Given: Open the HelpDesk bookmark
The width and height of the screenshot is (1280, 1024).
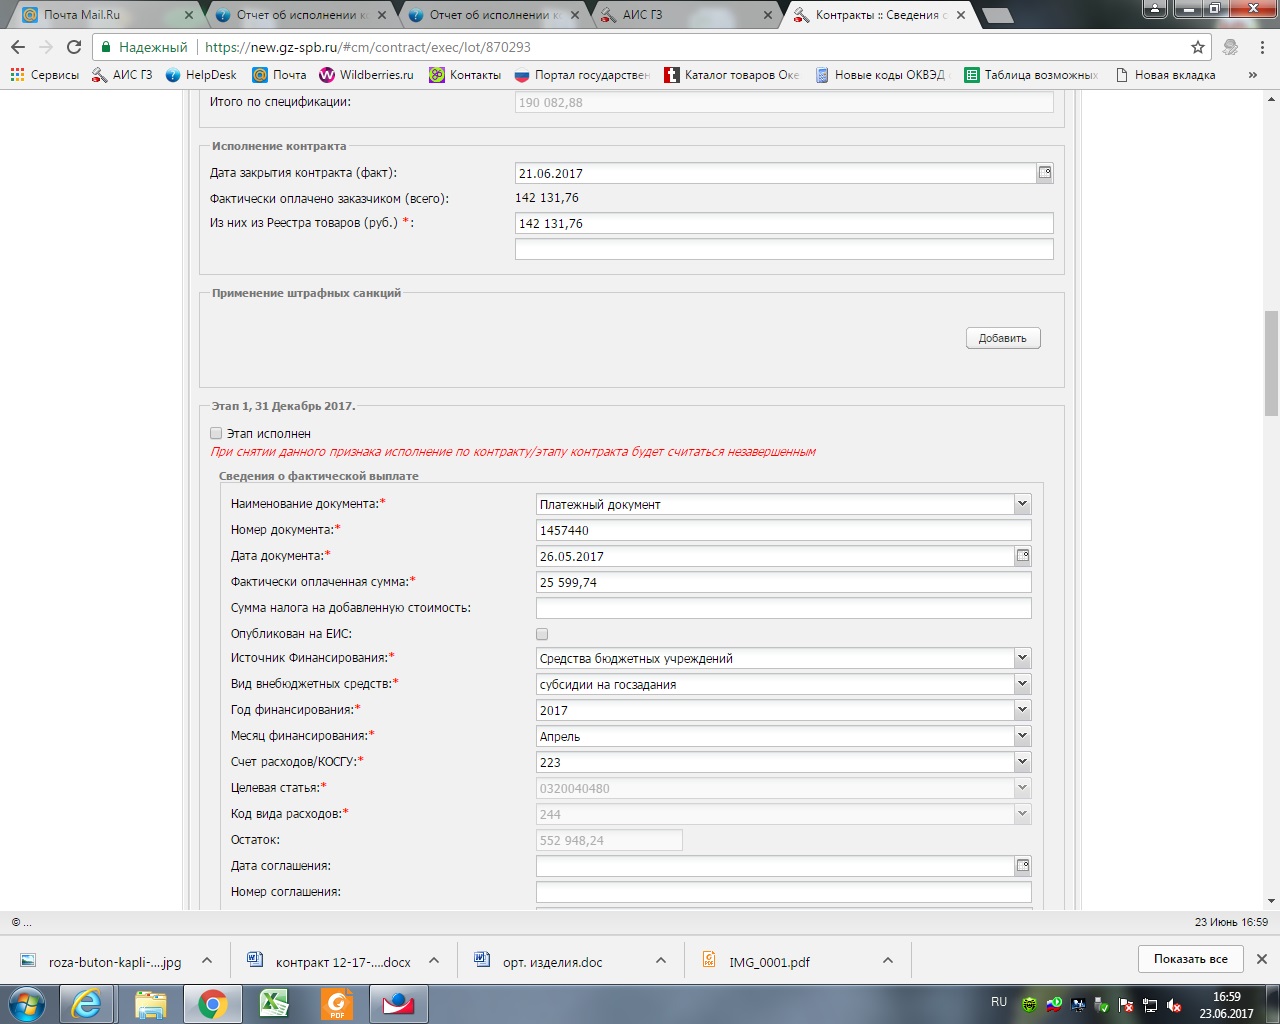Looking at the screenshot, I should [201, 75].
